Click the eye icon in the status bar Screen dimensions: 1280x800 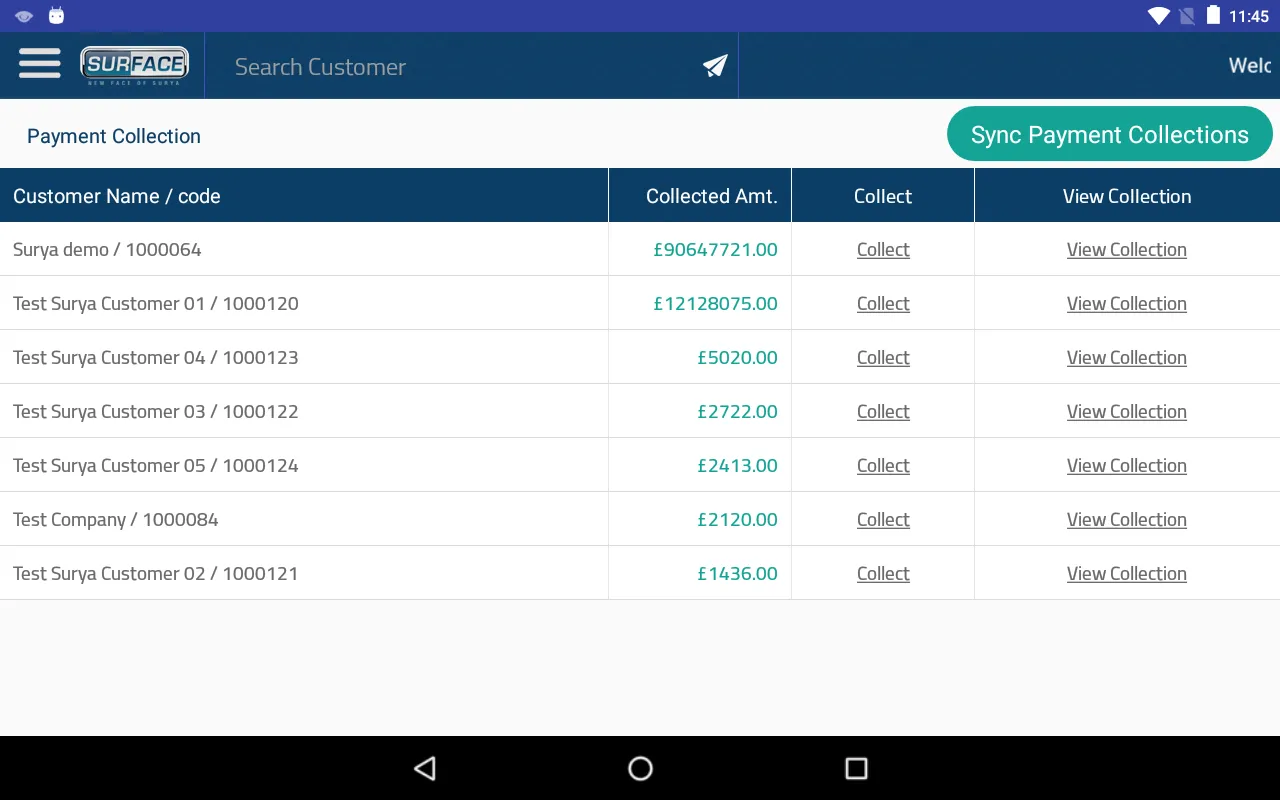(x=22, y=15)
